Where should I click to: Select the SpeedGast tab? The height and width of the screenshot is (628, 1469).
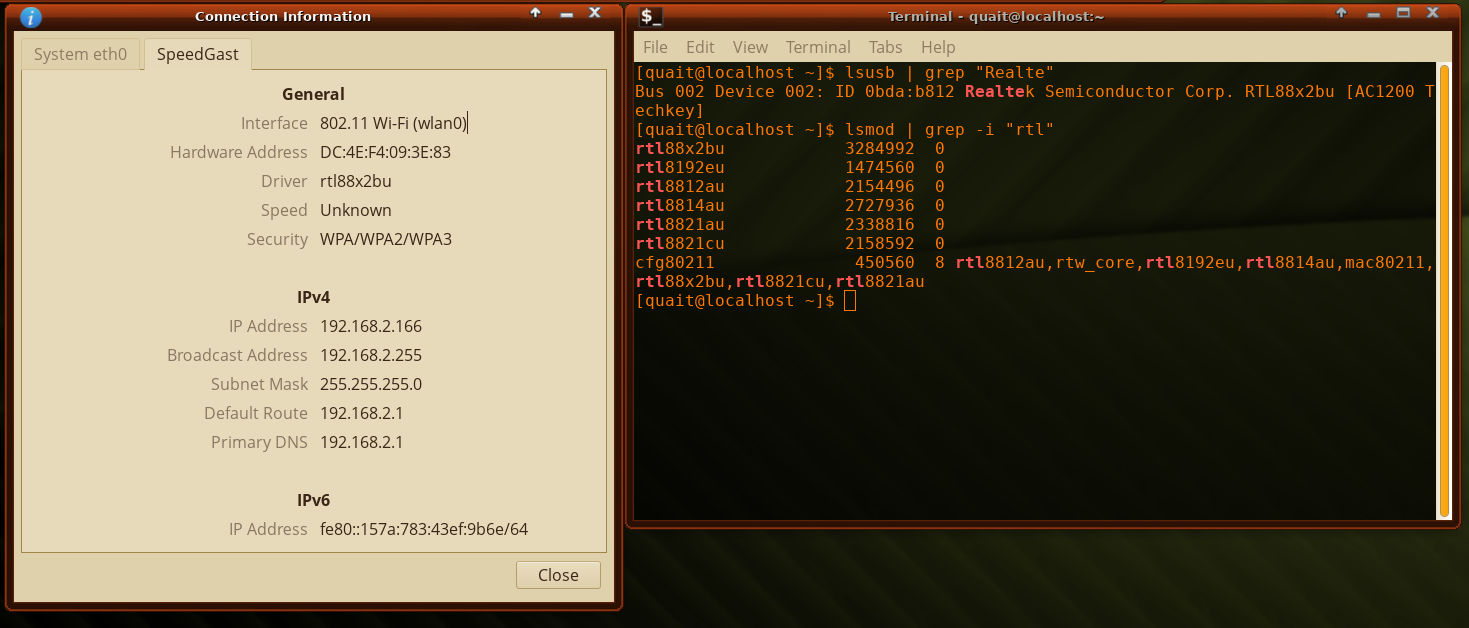[x=198, y=54]
